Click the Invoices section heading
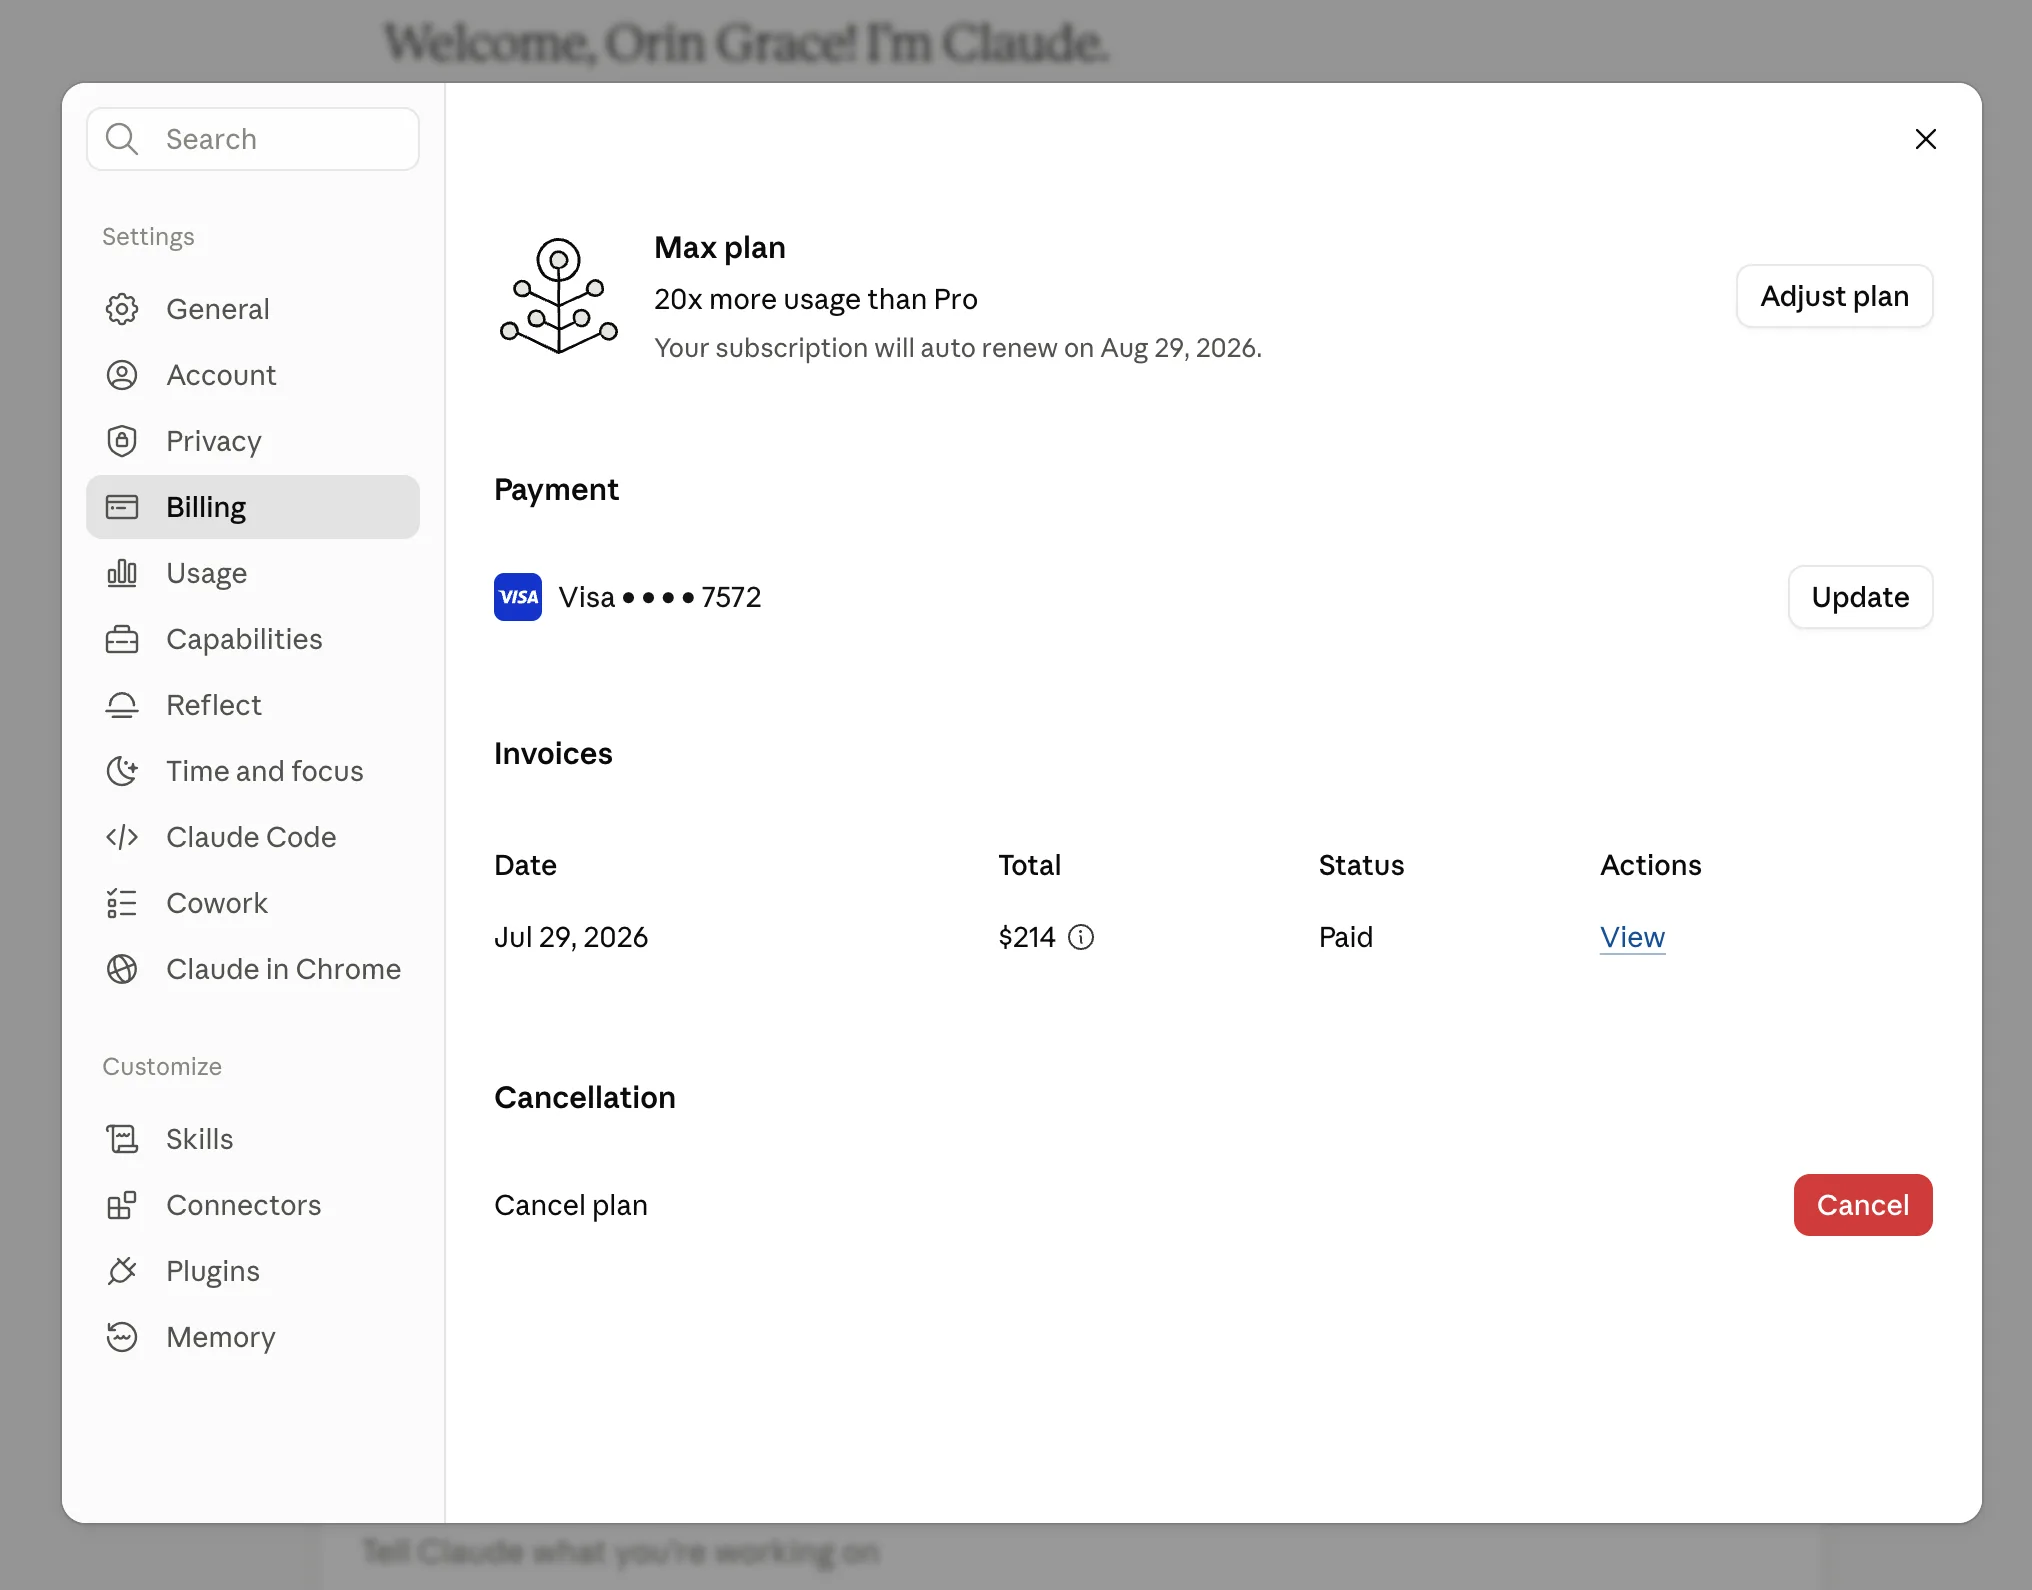This screenshot has height=1590, width=2032. point(553,753)
